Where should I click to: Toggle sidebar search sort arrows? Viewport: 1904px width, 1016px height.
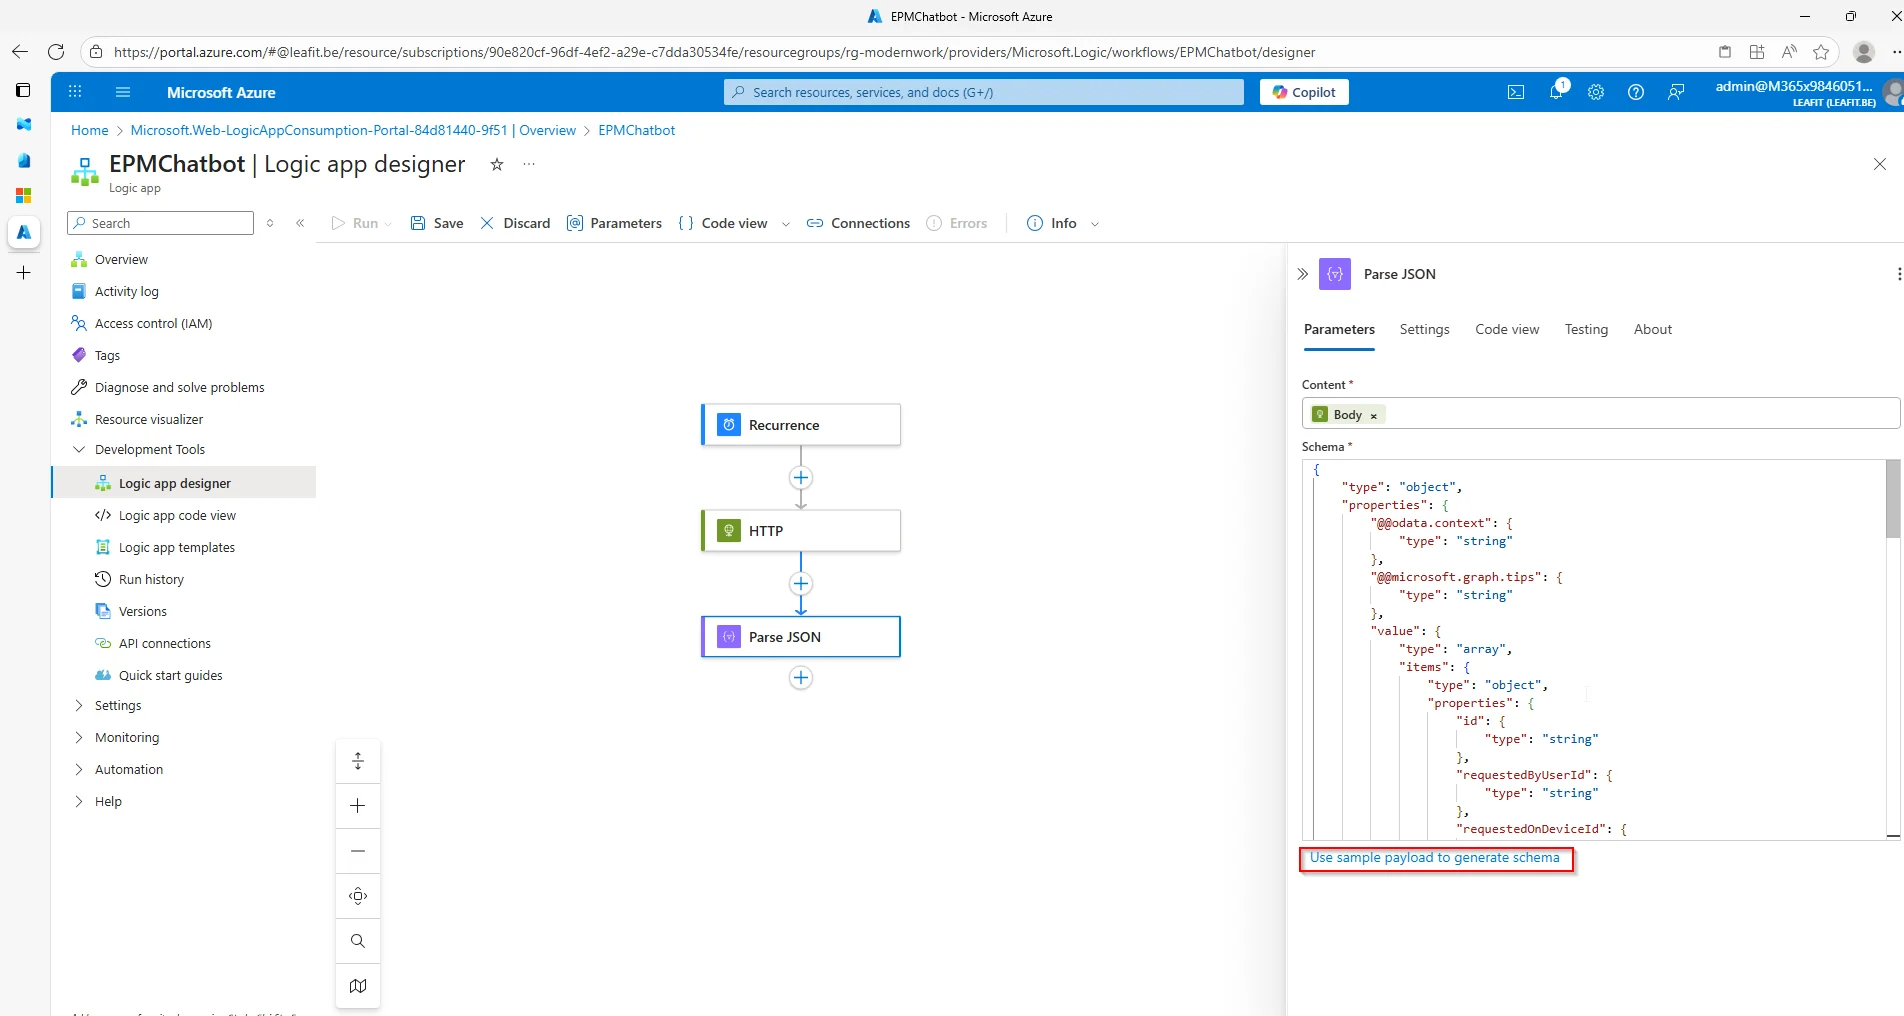coord(270,223)
